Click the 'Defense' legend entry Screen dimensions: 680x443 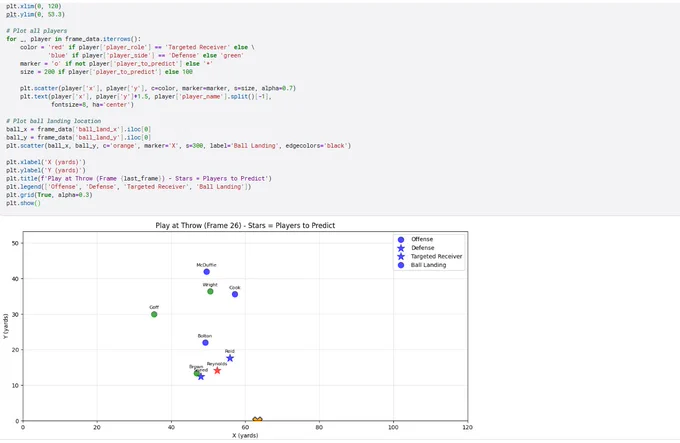[423, 248]
